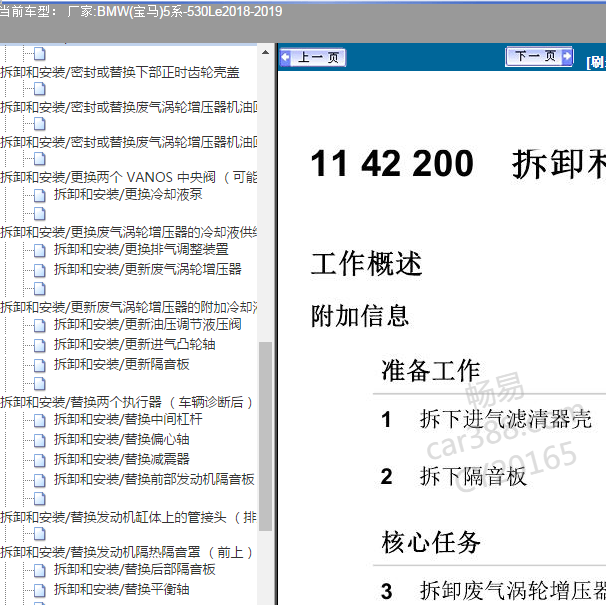Click page icon beside 更新油压调节液压阀
The image size is (606, 605).
click(39, 325)
